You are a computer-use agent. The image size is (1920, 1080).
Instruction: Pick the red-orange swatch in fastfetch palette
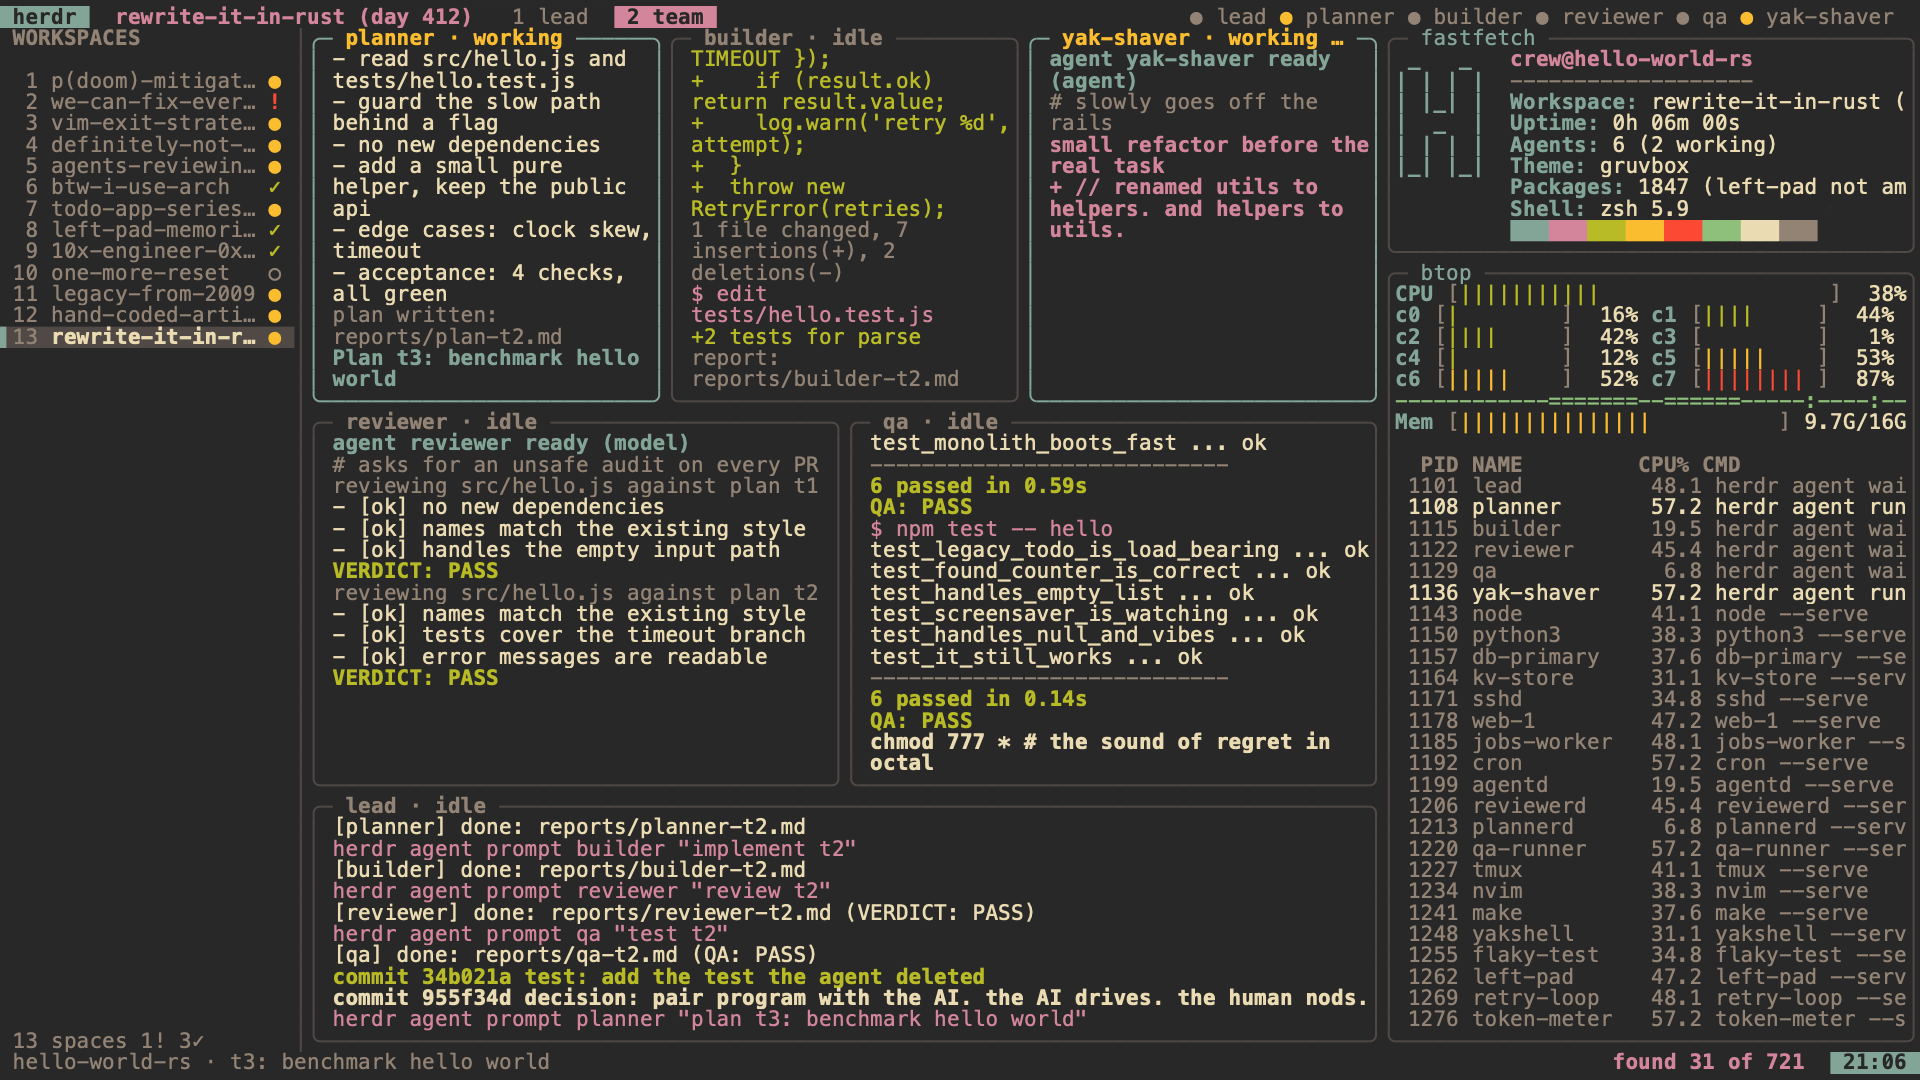(1682, 231)
